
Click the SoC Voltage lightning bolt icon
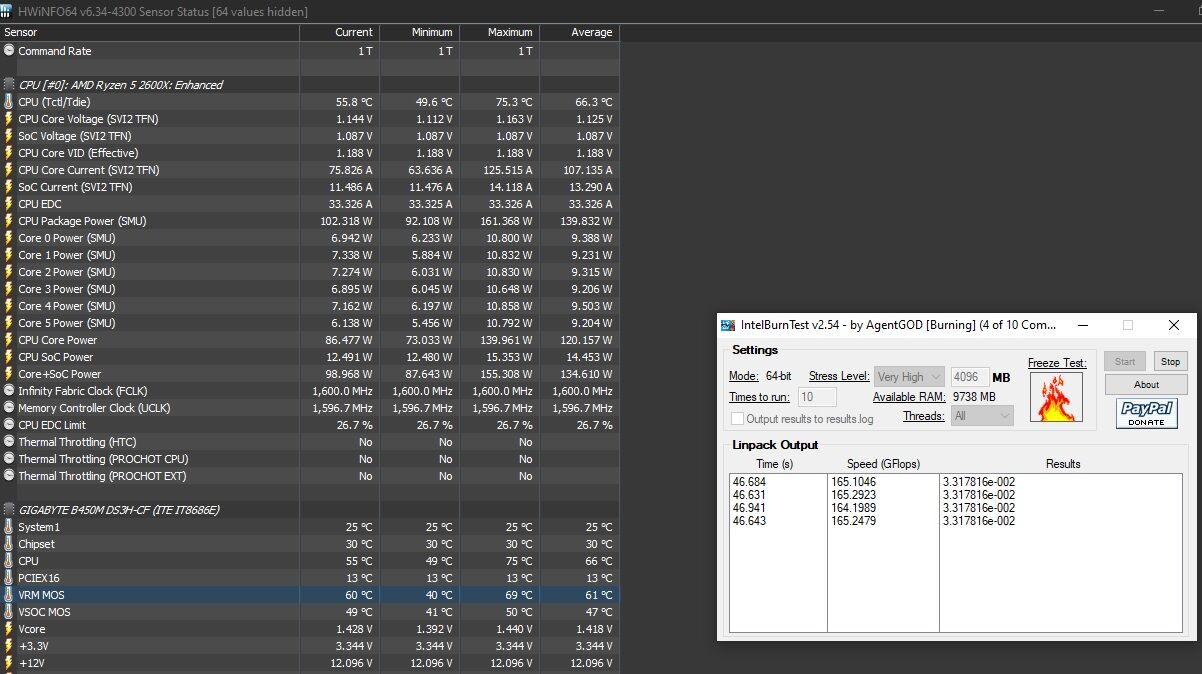tap(9, 136)
